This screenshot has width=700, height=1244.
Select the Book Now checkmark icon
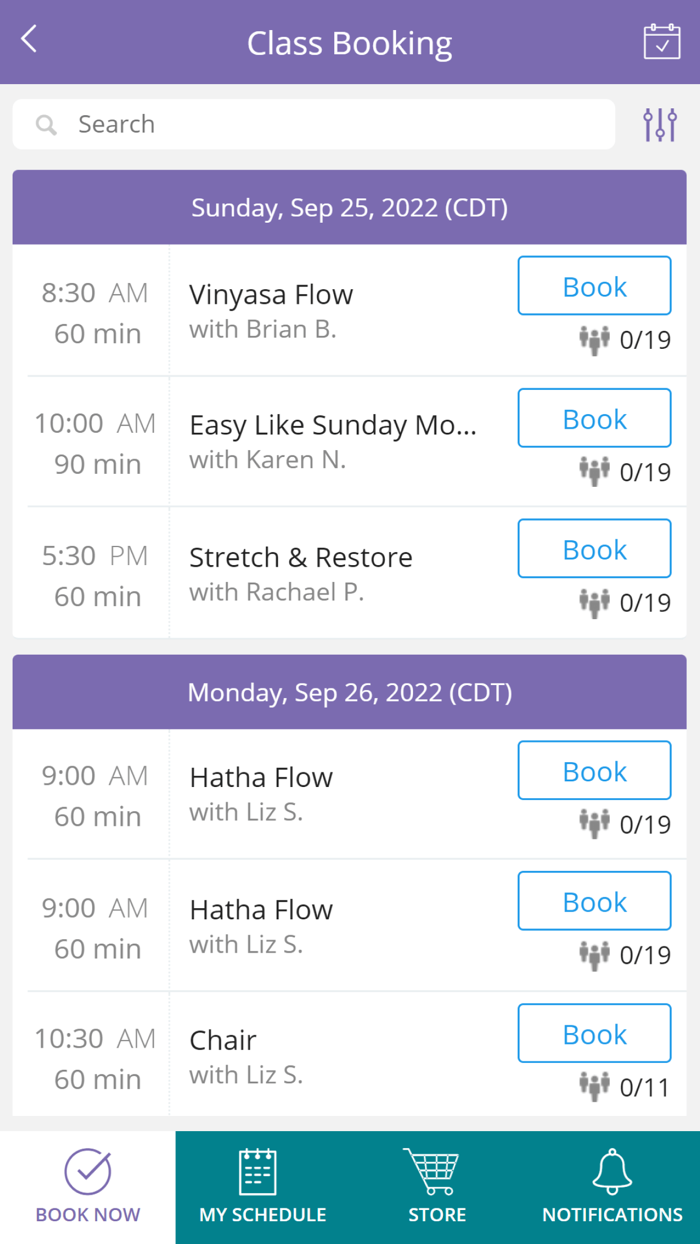tap(88, 1162)
